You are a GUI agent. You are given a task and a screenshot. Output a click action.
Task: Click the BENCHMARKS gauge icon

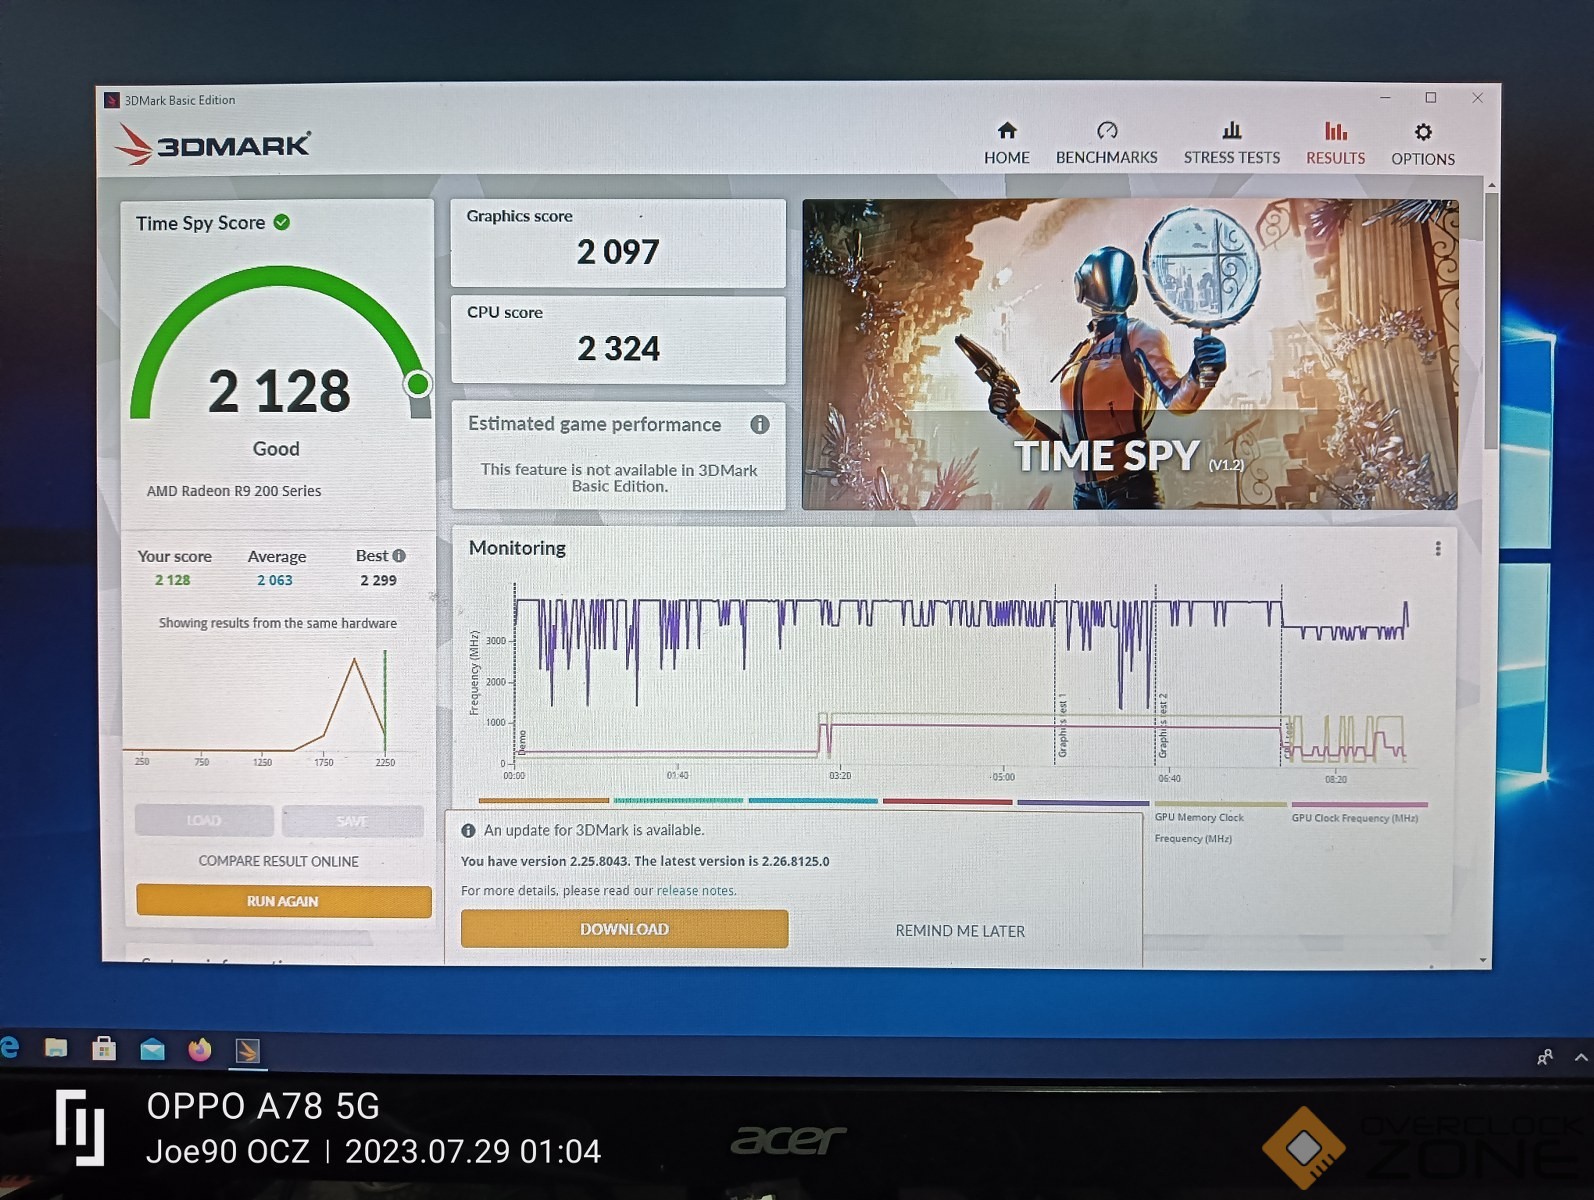coord(1107,131)
